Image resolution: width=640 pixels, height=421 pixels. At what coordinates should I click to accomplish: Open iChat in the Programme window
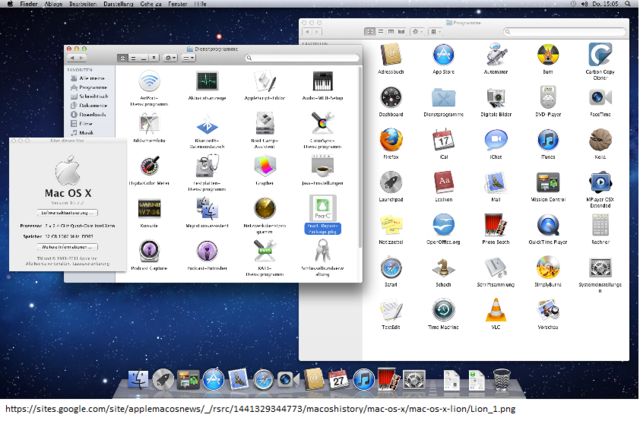click(x=496, y=140)
